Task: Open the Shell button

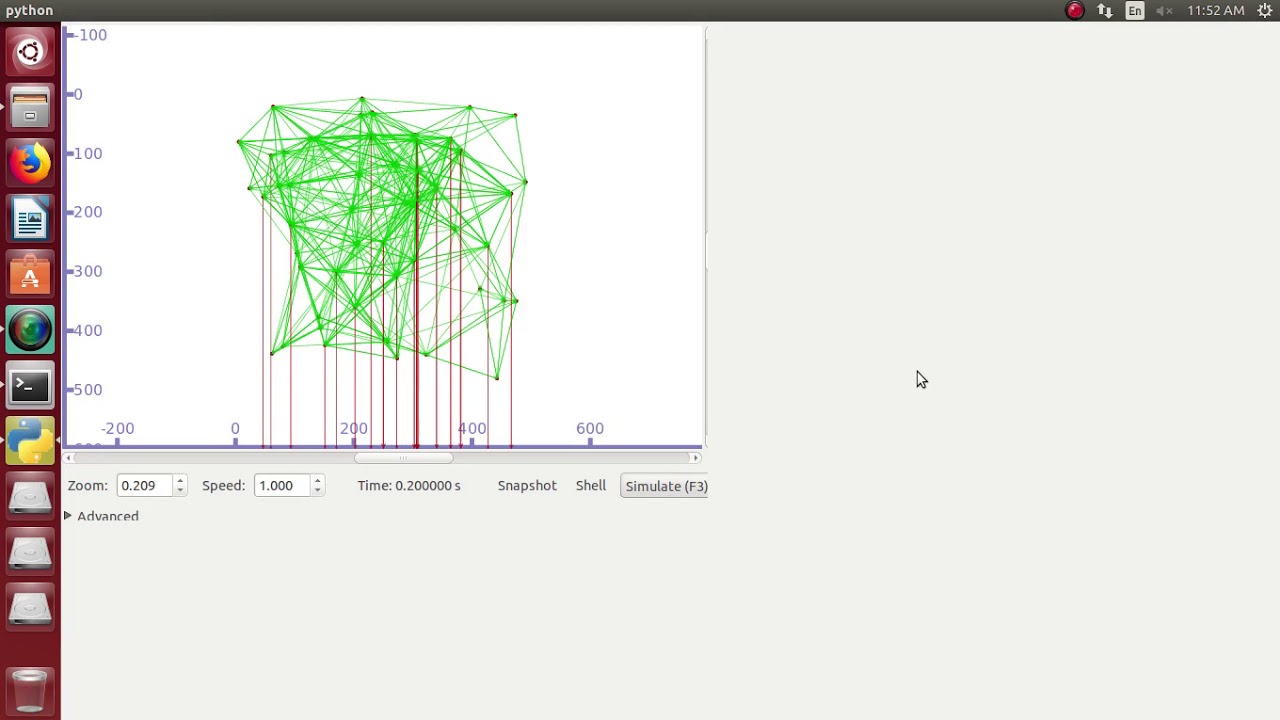Action: (x=591, y=486)
